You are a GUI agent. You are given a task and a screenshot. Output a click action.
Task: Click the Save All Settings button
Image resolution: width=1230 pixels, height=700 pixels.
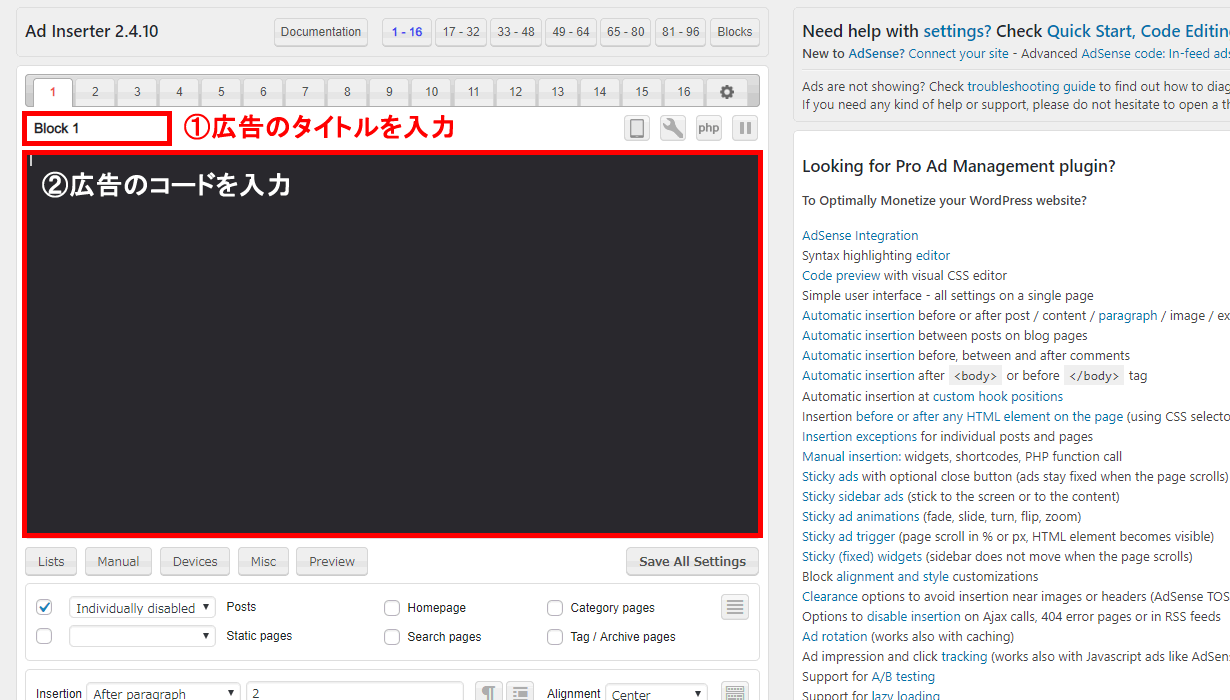click(x=692, y=561)
